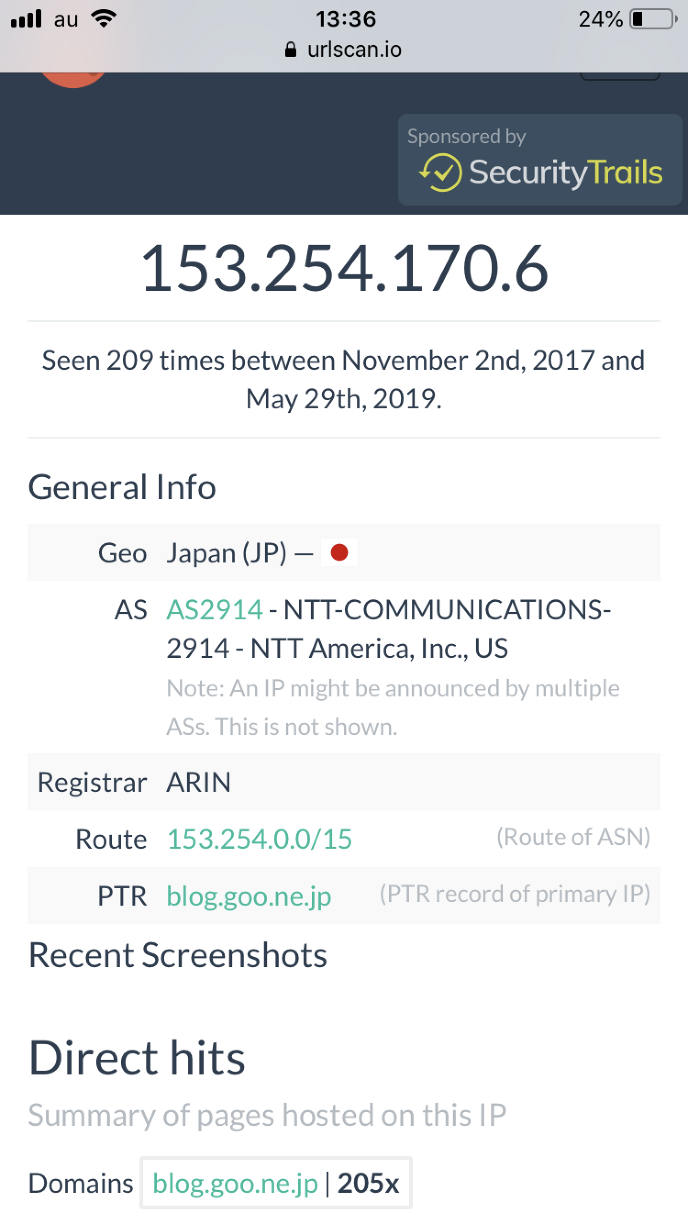The height and width of the screenshot is (1224, 688).
Task: Open blog.goo.ne.jp in the Domains box
Action: click(235, 1184)
